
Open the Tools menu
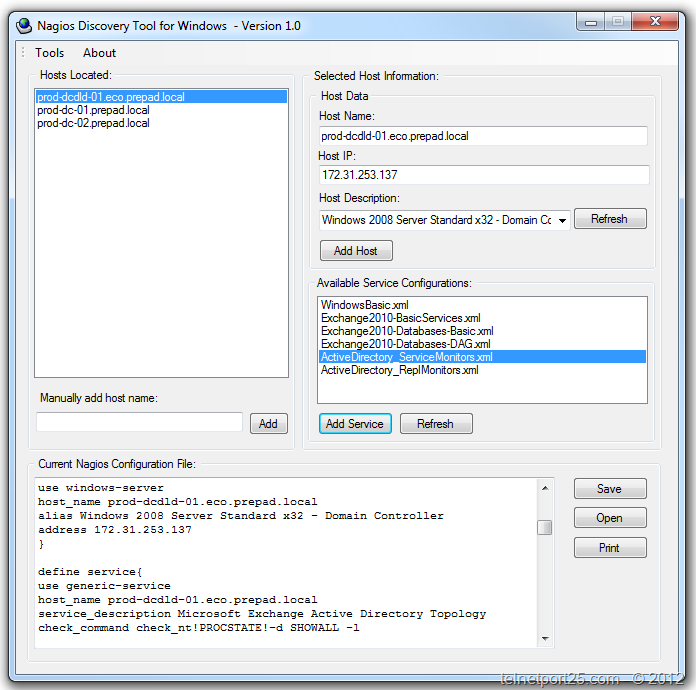(x=49, y=53)
